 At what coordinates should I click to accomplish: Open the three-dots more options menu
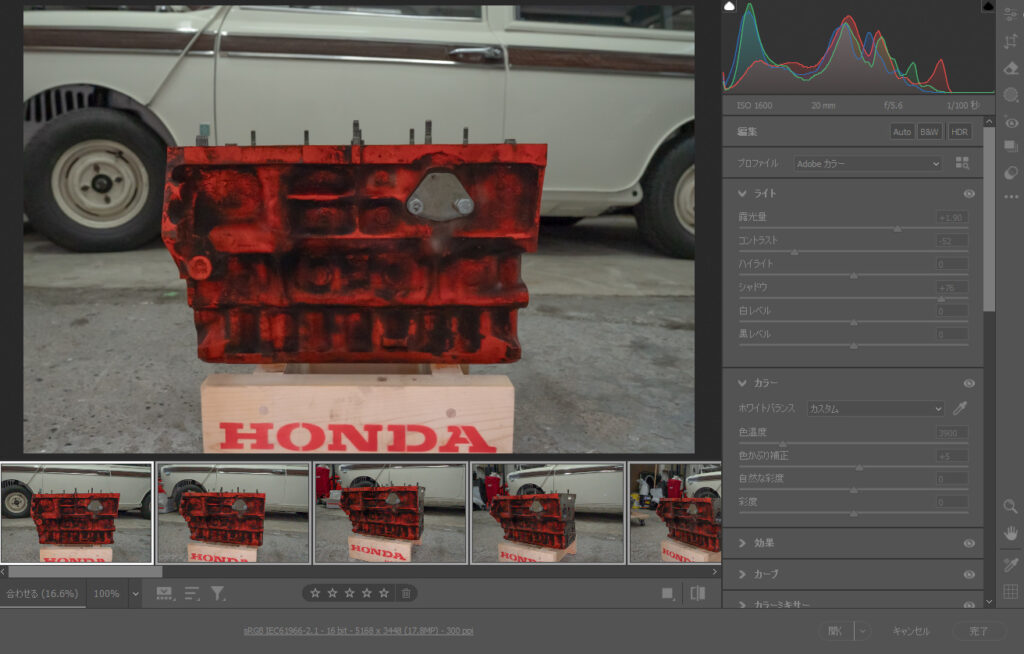point(1011,196)
